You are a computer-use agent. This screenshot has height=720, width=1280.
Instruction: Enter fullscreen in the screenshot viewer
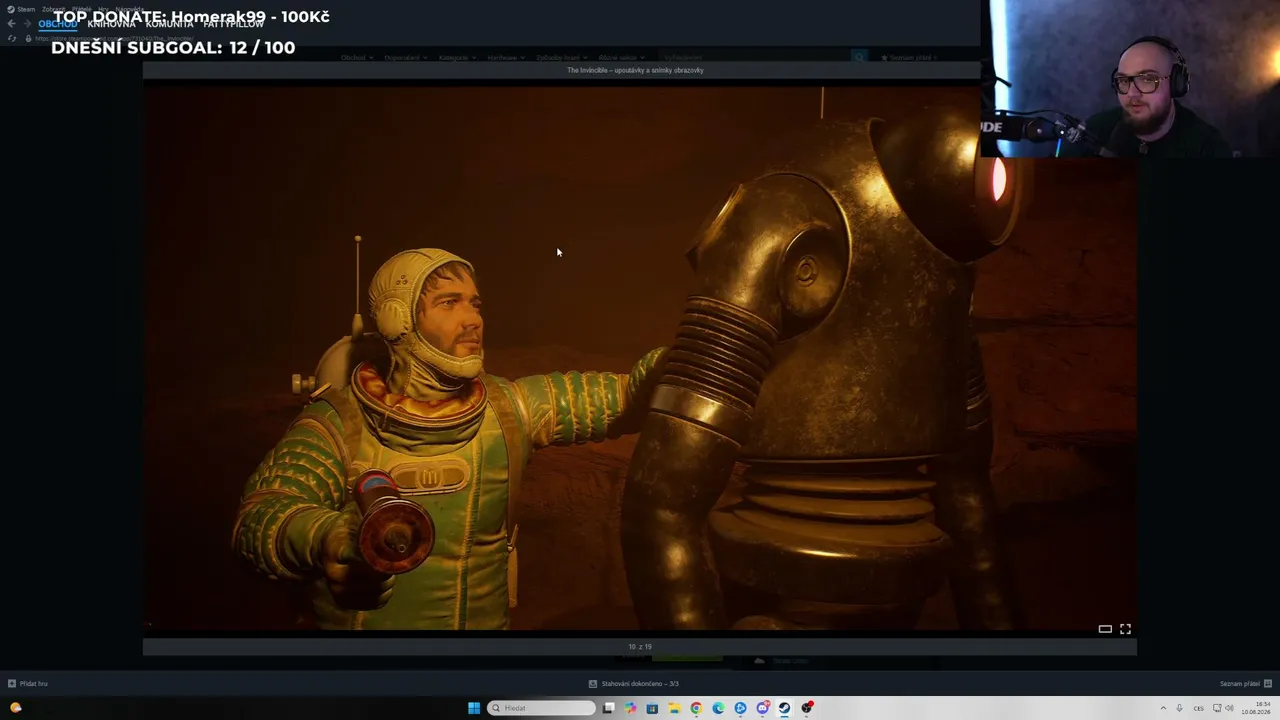pos(1125,629)
